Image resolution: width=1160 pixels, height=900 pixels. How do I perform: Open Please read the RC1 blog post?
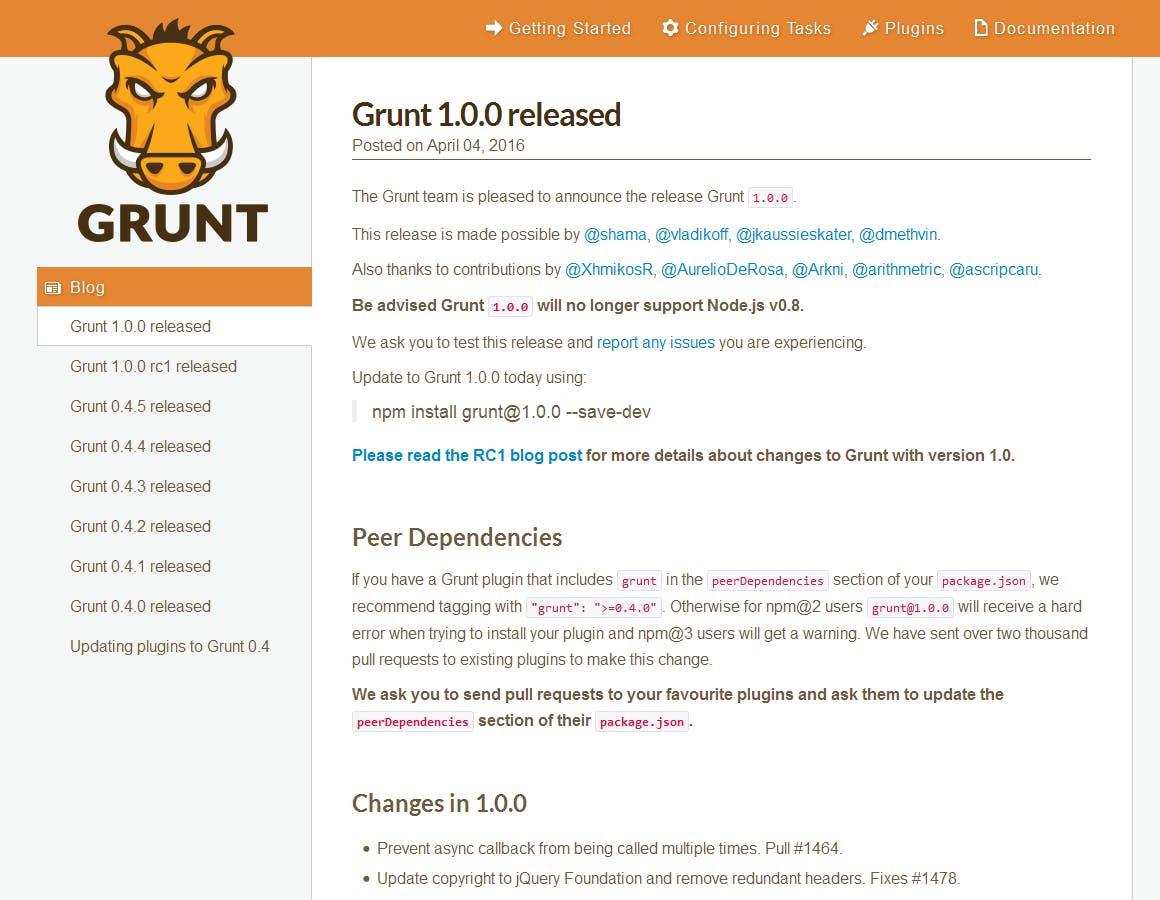[x=466, y=455]
